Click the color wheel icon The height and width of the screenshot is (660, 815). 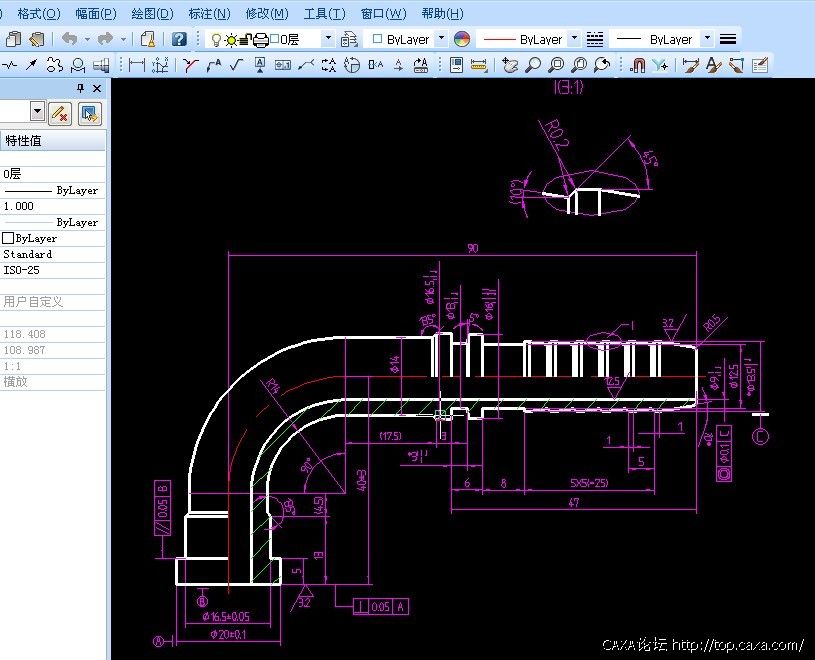click(x=462, y=39)
